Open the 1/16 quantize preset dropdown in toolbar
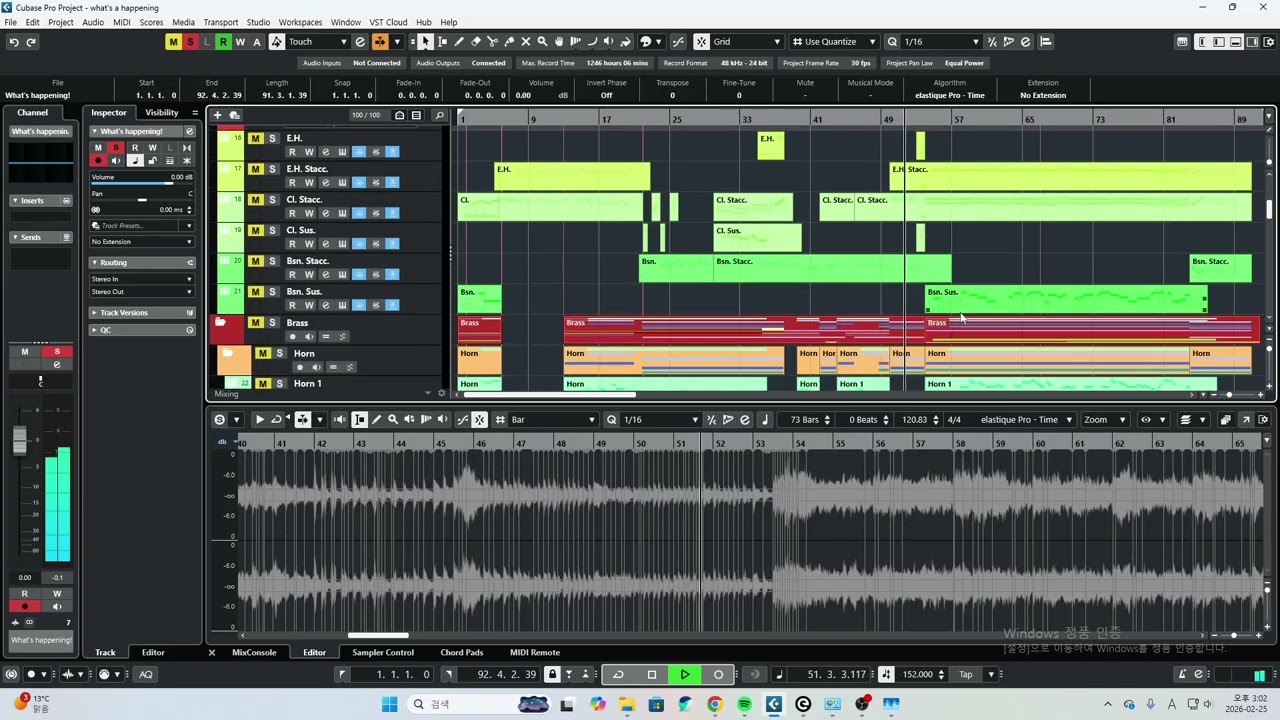 (x=941, y=42)
